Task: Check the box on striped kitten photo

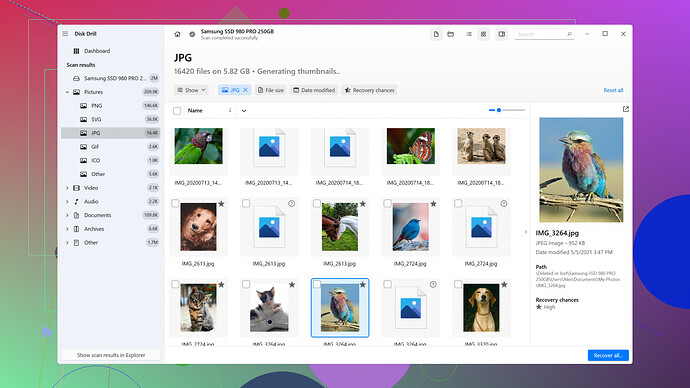Action: point(175,284)
